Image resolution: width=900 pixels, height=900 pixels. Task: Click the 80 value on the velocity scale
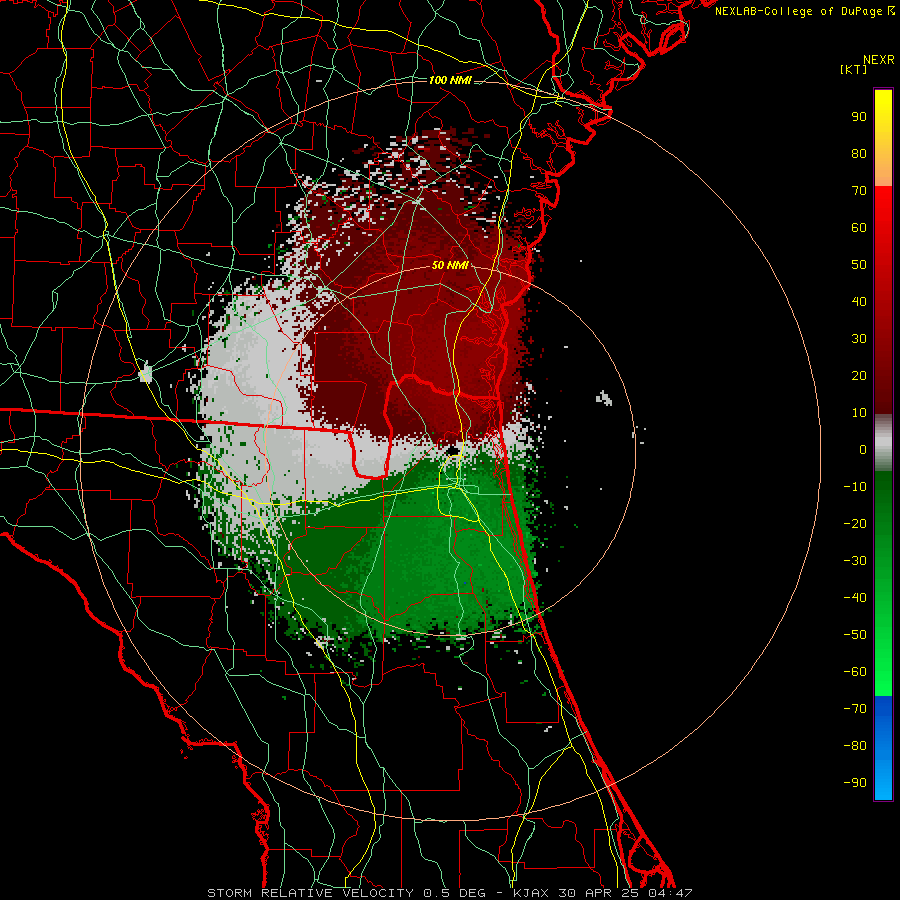click(859, 153)
